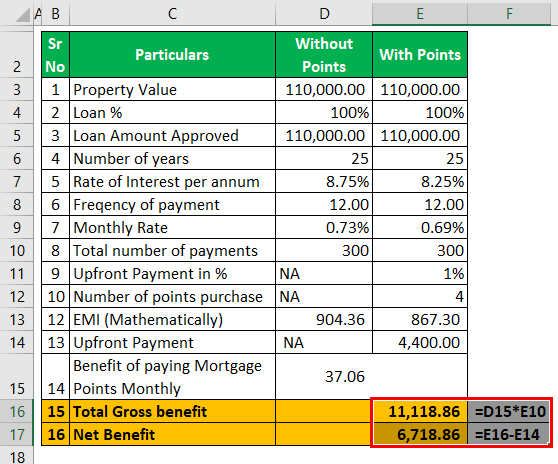
Task: Click the 867.30 EMI value
Action: [x=420, y=320]
